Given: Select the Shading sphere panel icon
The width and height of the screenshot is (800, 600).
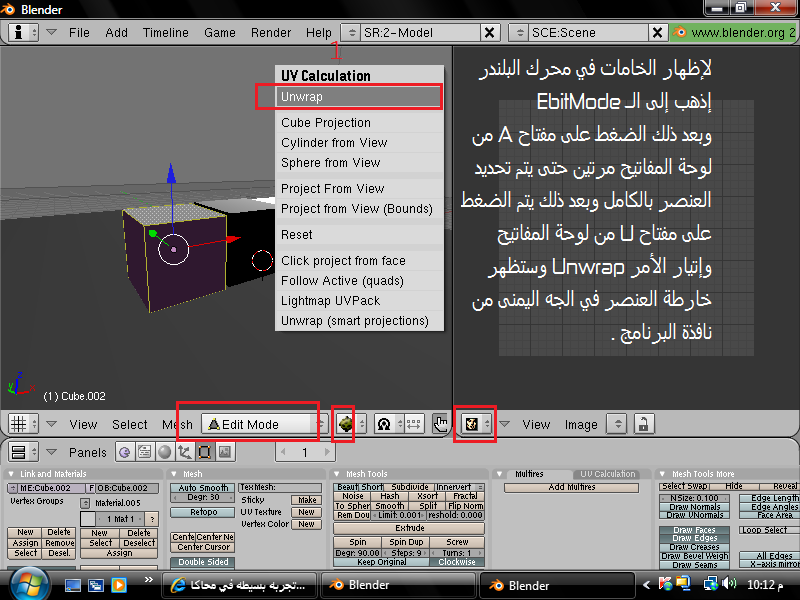Looking at the screenshot, I should pos(165,452).
